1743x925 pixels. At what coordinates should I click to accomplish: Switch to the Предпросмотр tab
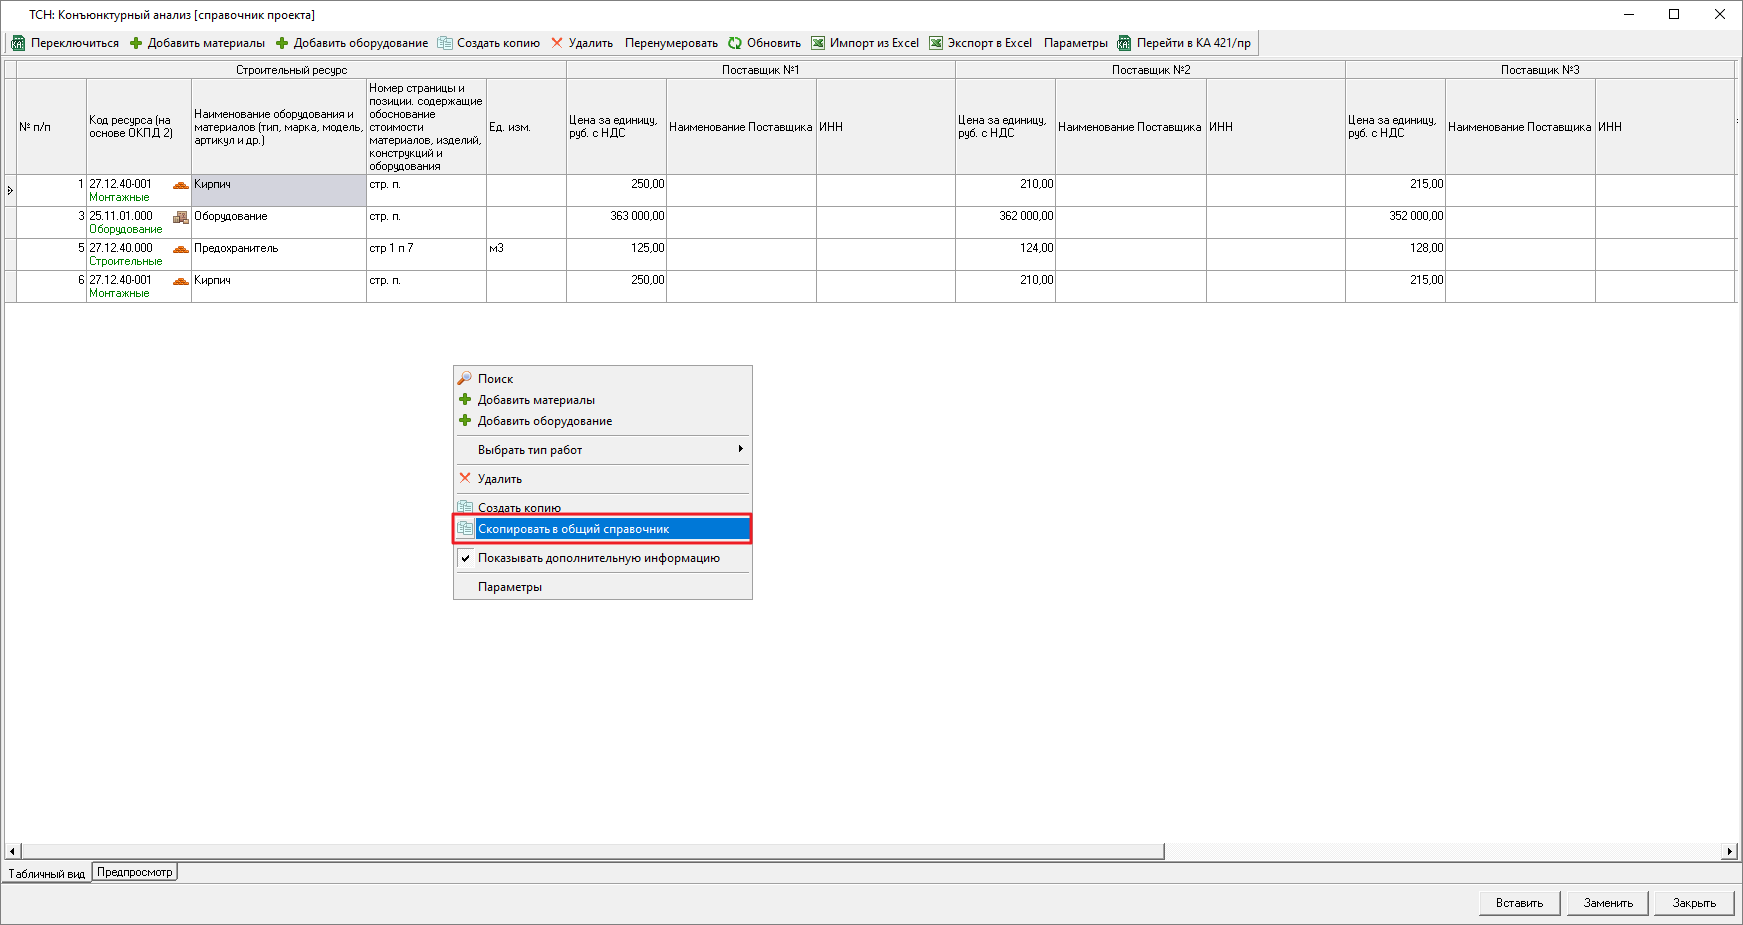pos(135,872)
